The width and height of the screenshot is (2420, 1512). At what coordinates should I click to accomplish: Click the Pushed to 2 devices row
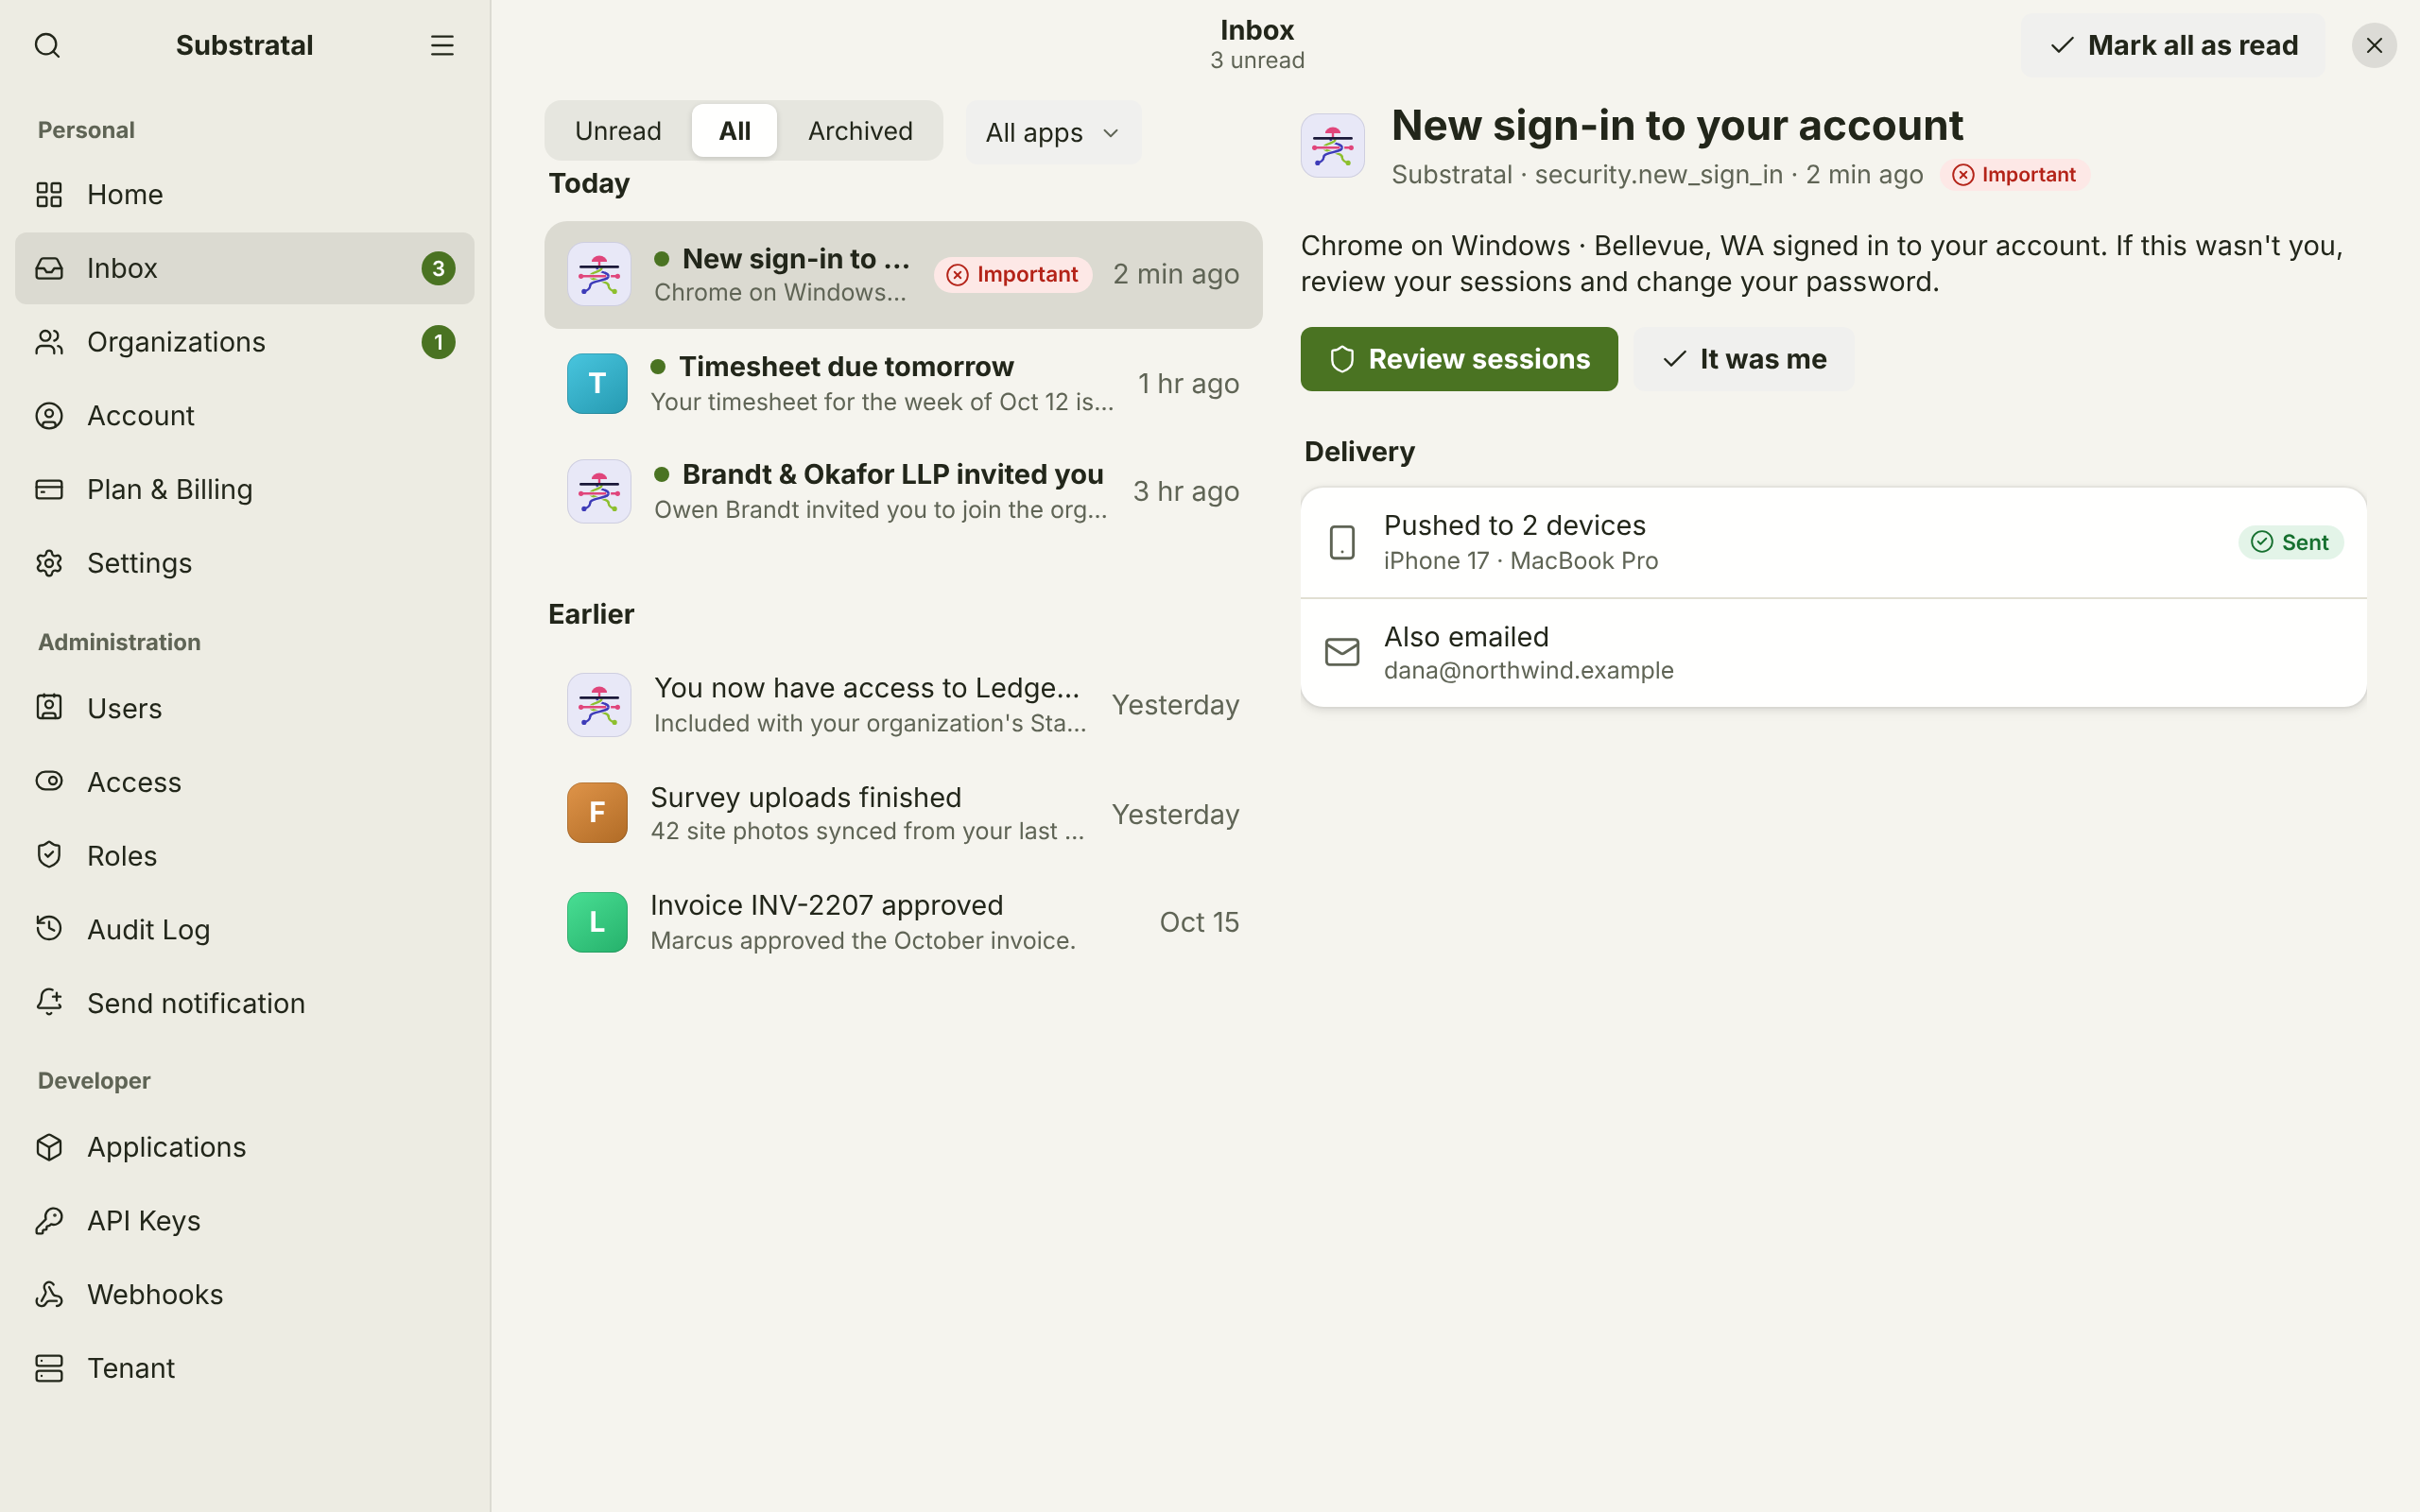[x=1833, y=543]
